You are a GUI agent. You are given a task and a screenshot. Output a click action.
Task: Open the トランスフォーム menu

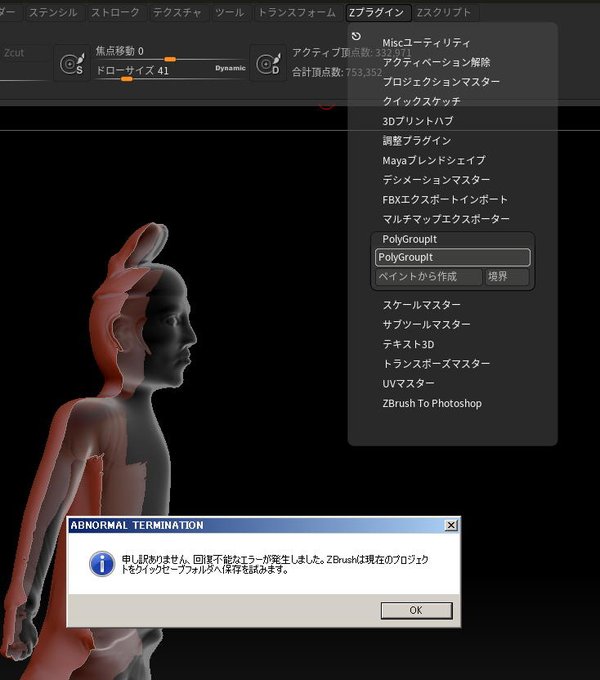[x=297, y=13]
